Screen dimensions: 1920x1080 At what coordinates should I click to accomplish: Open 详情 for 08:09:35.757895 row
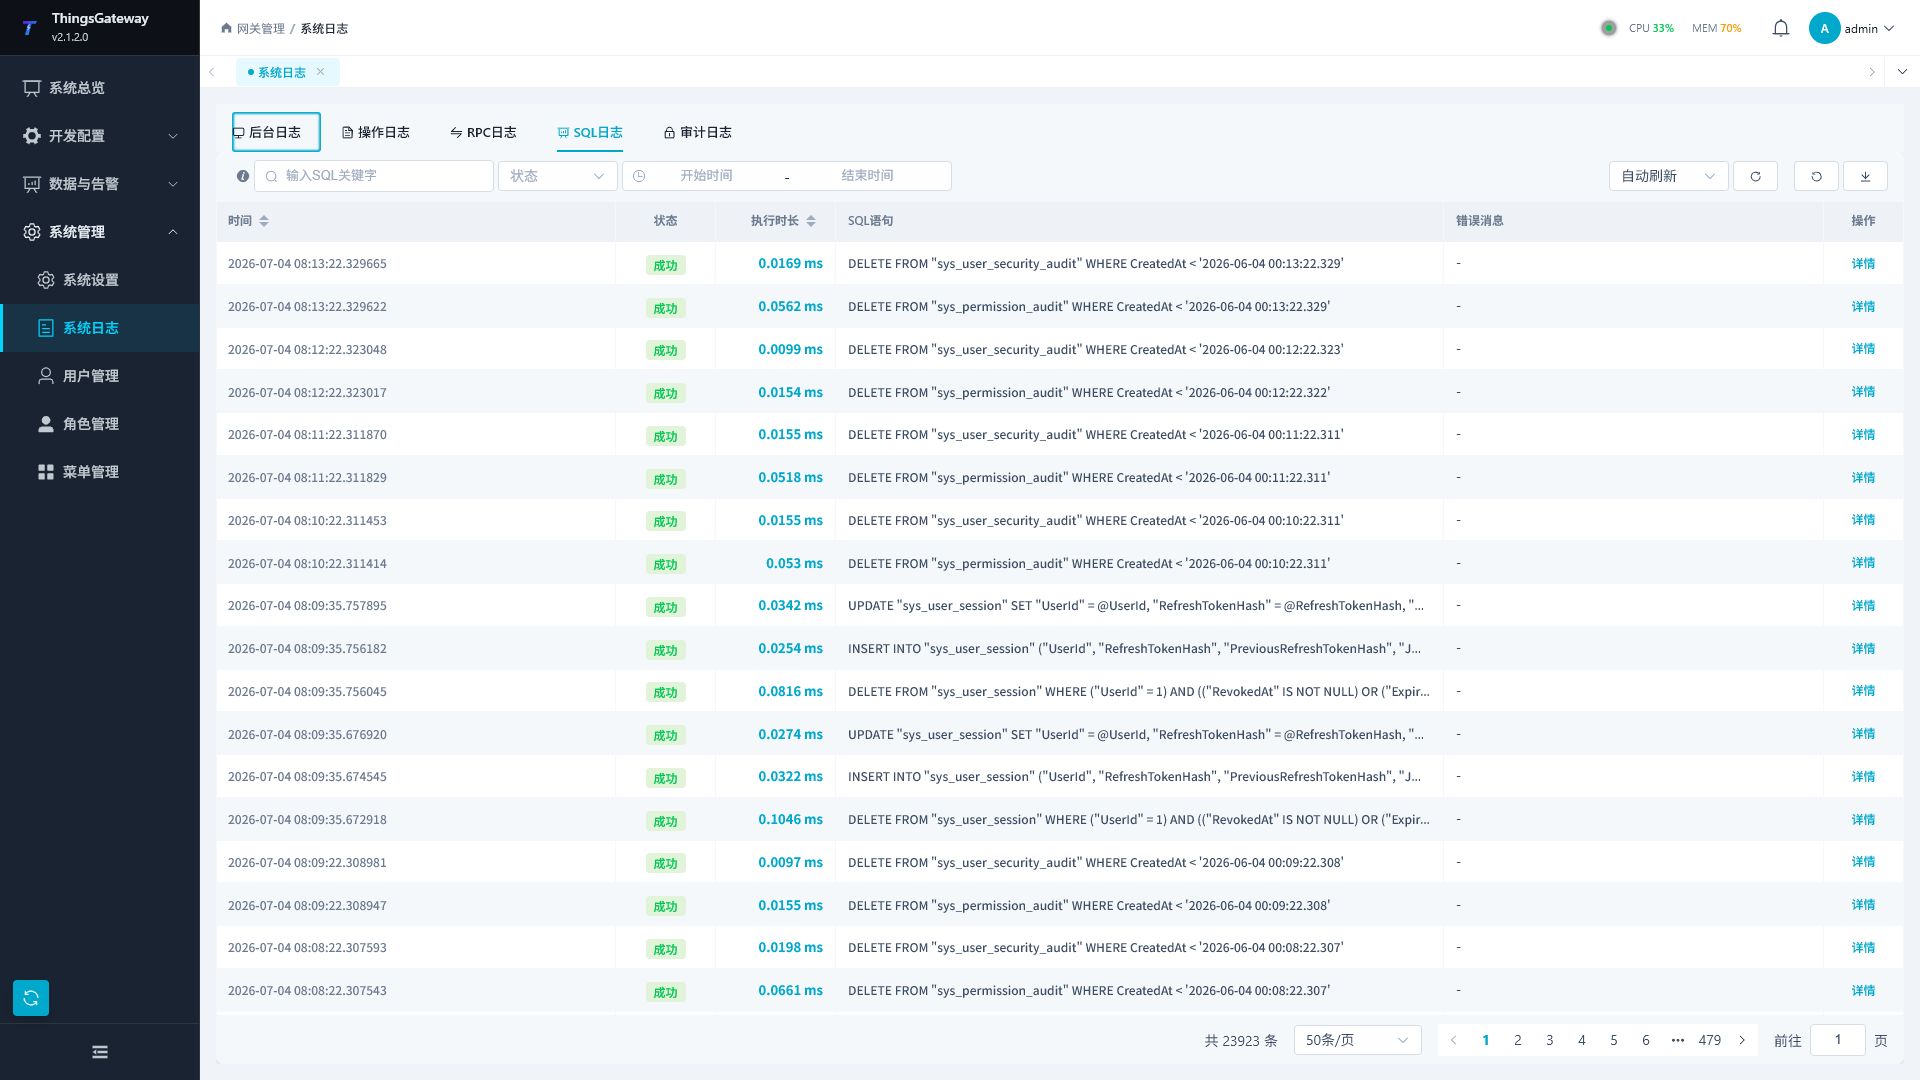(x=1862, y=606)
